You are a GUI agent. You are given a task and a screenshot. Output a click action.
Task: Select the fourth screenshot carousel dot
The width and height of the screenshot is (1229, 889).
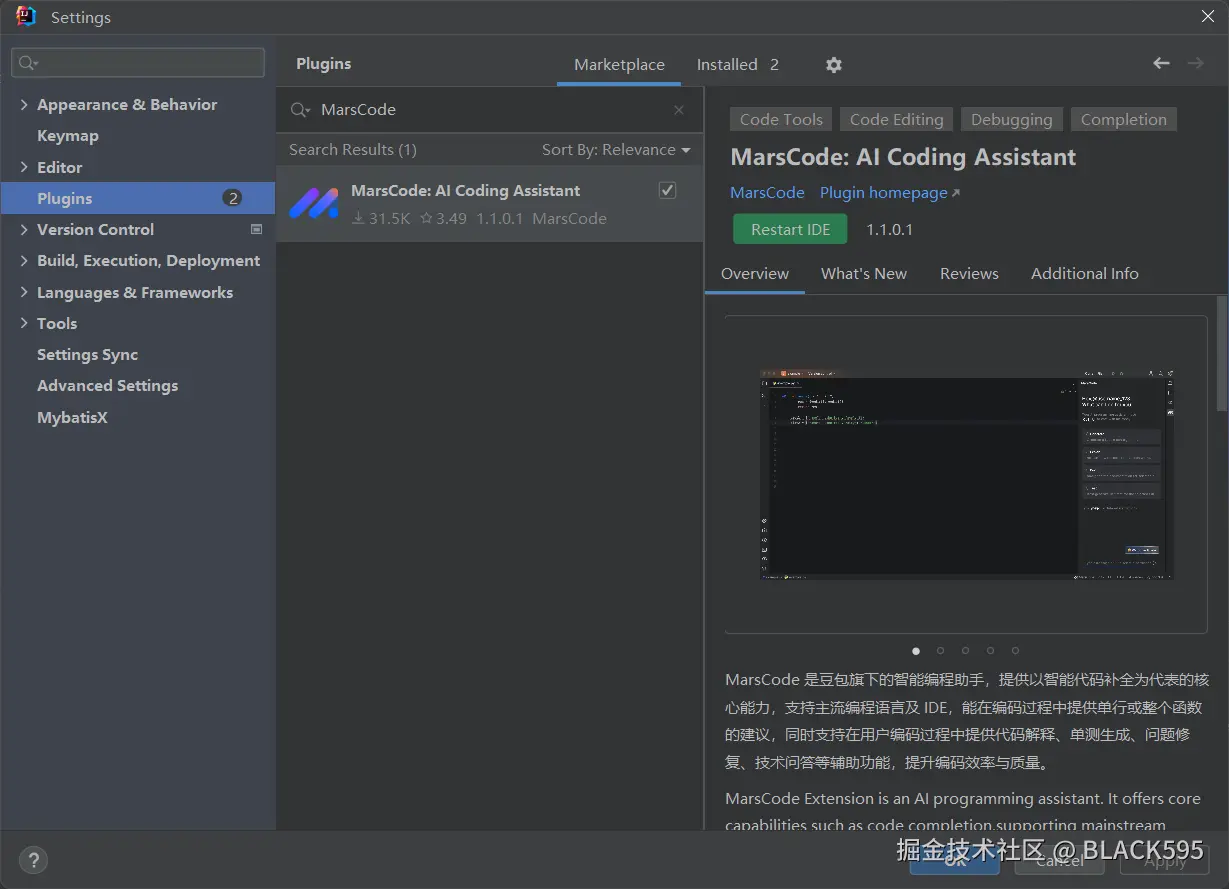coord(990,651)
